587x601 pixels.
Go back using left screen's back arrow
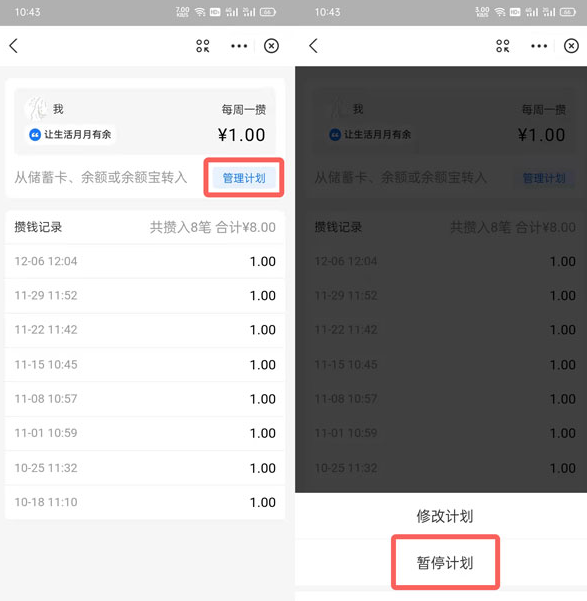(x=13, y=46)
